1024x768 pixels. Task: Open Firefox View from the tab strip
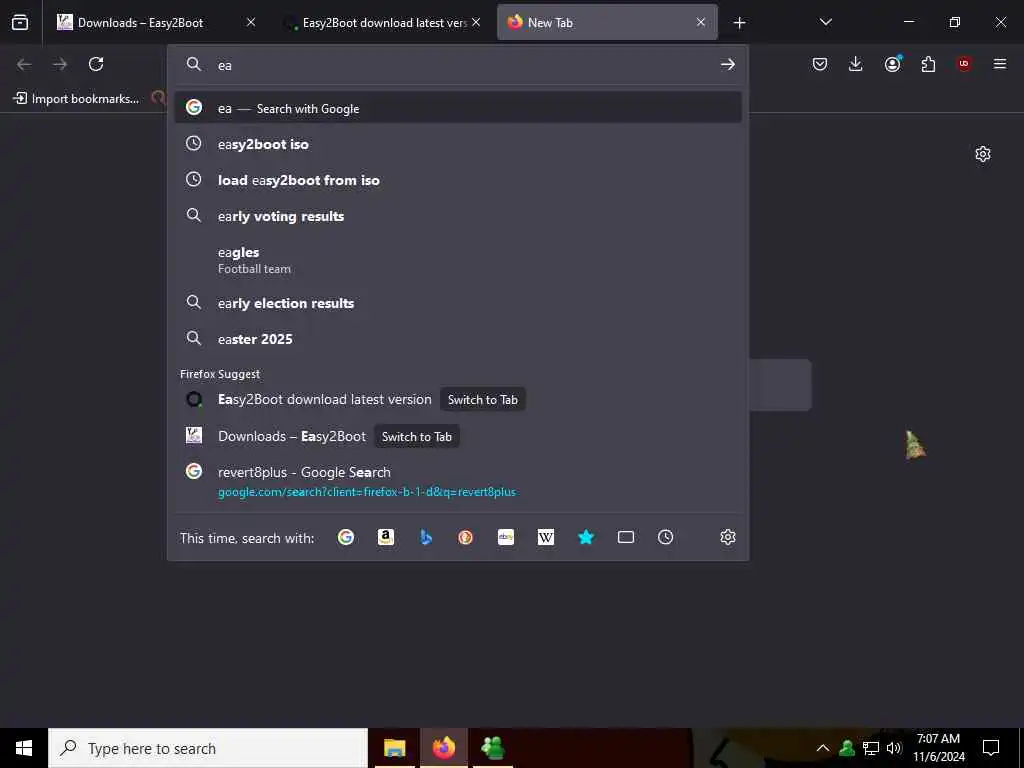pyautogui.click(x=20, y=23)
